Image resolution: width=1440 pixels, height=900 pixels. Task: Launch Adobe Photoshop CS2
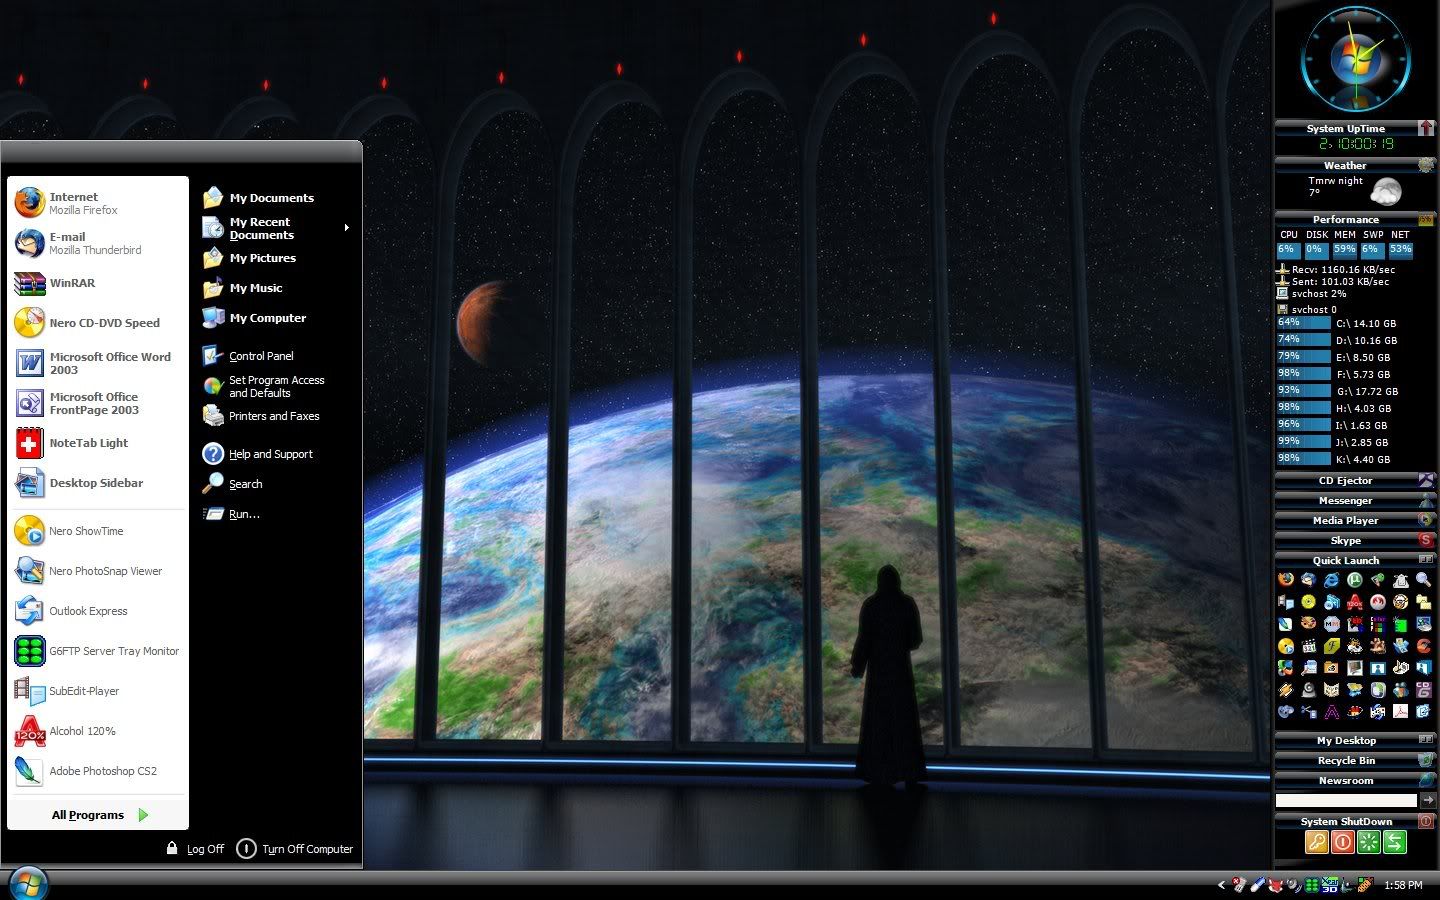tap(97, 771)
